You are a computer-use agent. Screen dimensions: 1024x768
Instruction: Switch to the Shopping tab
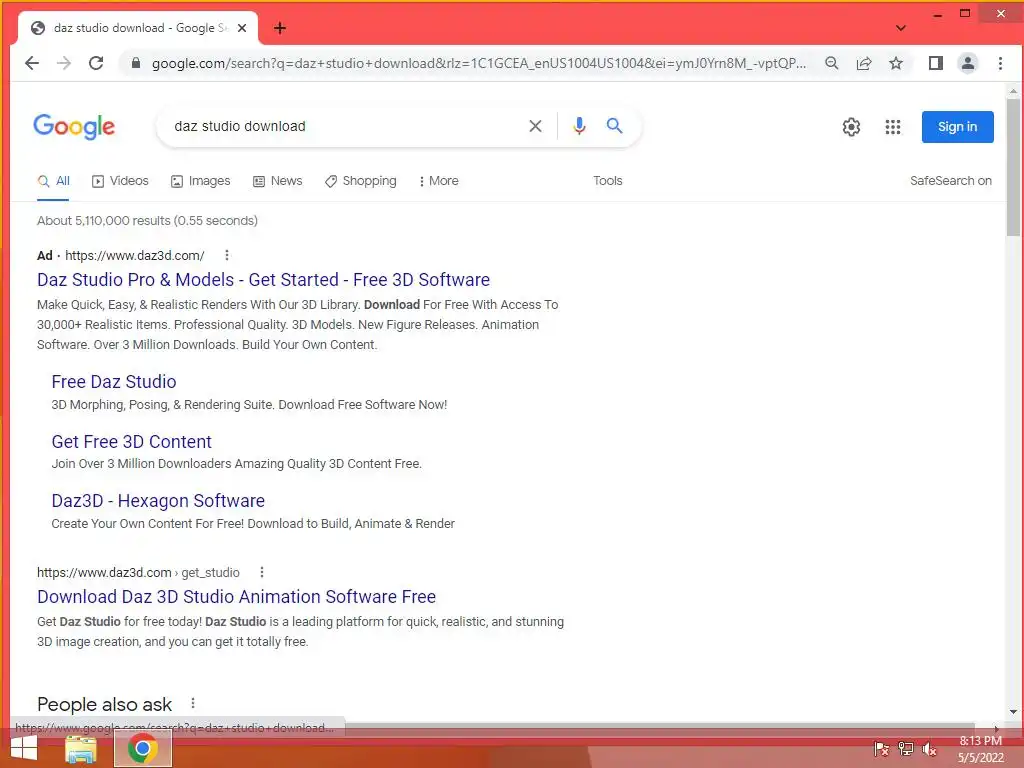pyautogui.click(x=360, y=181)
